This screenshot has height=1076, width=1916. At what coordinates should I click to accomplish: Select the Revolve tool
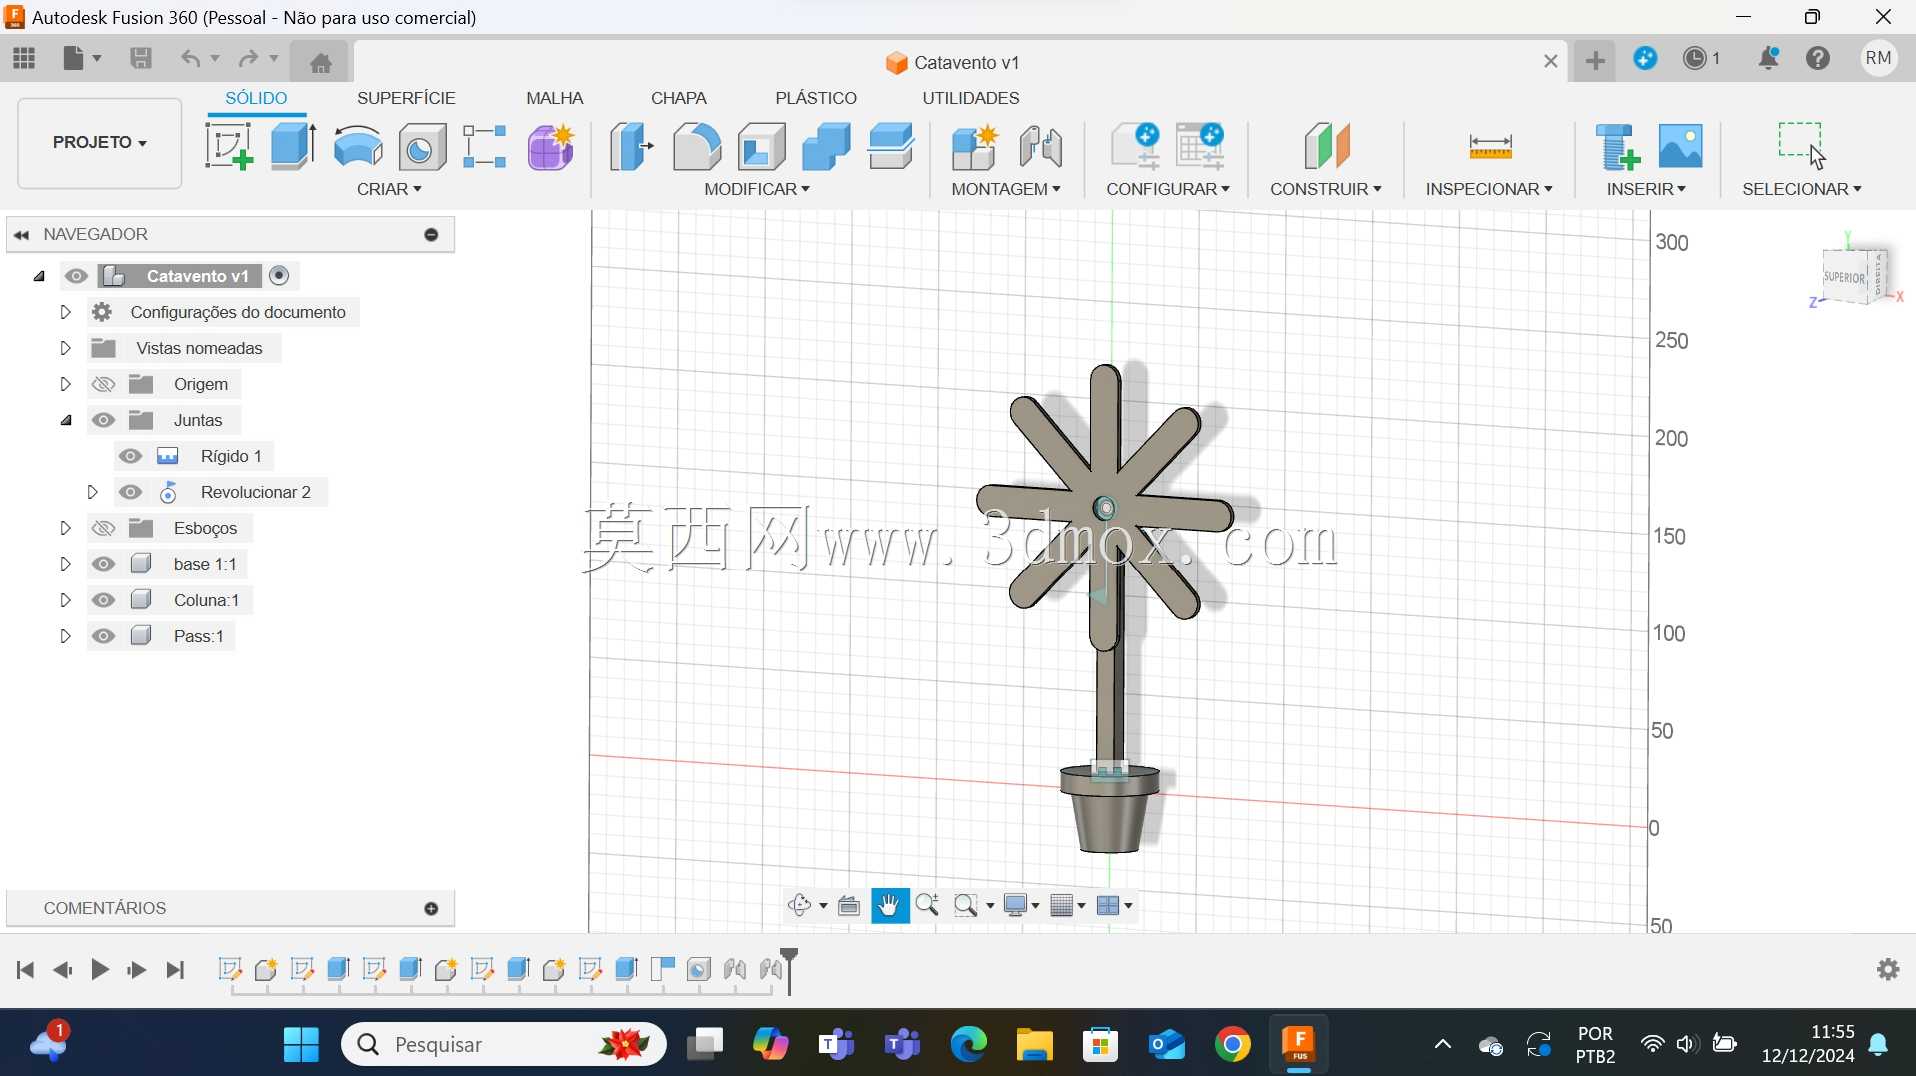[358, 146]
